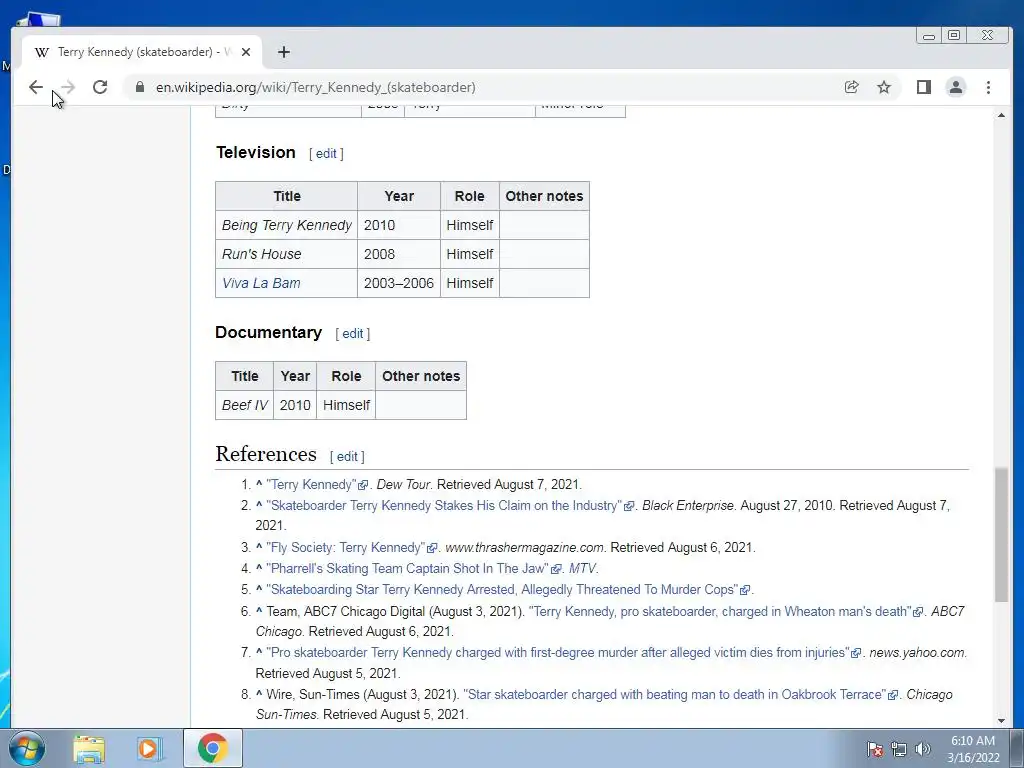
Task: Open the network tray icon
Action: click(x=899, y=749)
